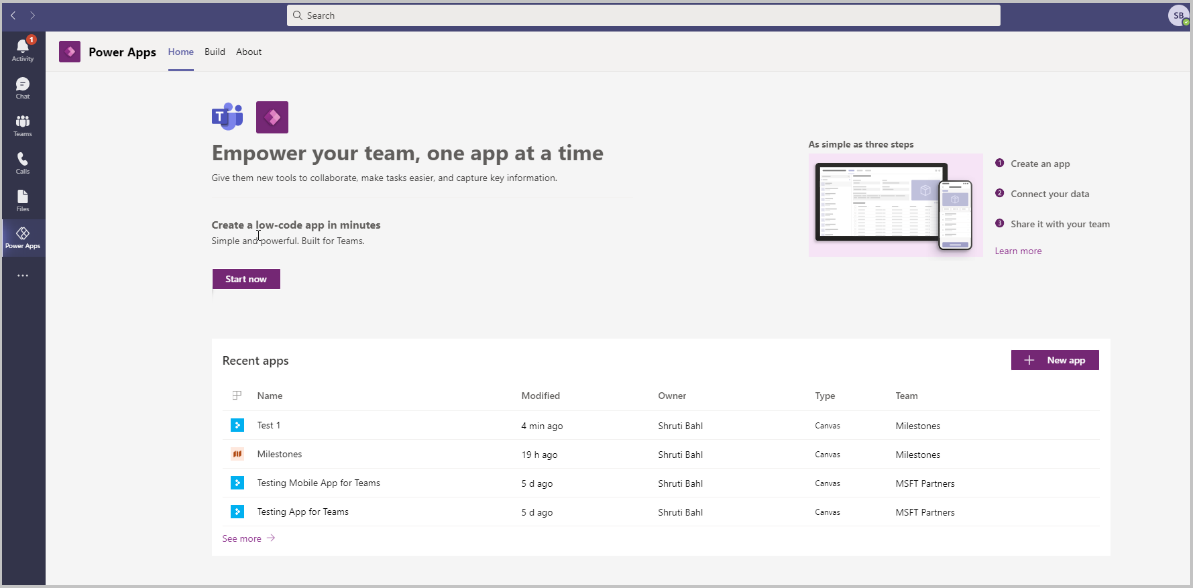
Task: Click MSFT Partners for Testing Mobile App
Action: coord(925,484)
